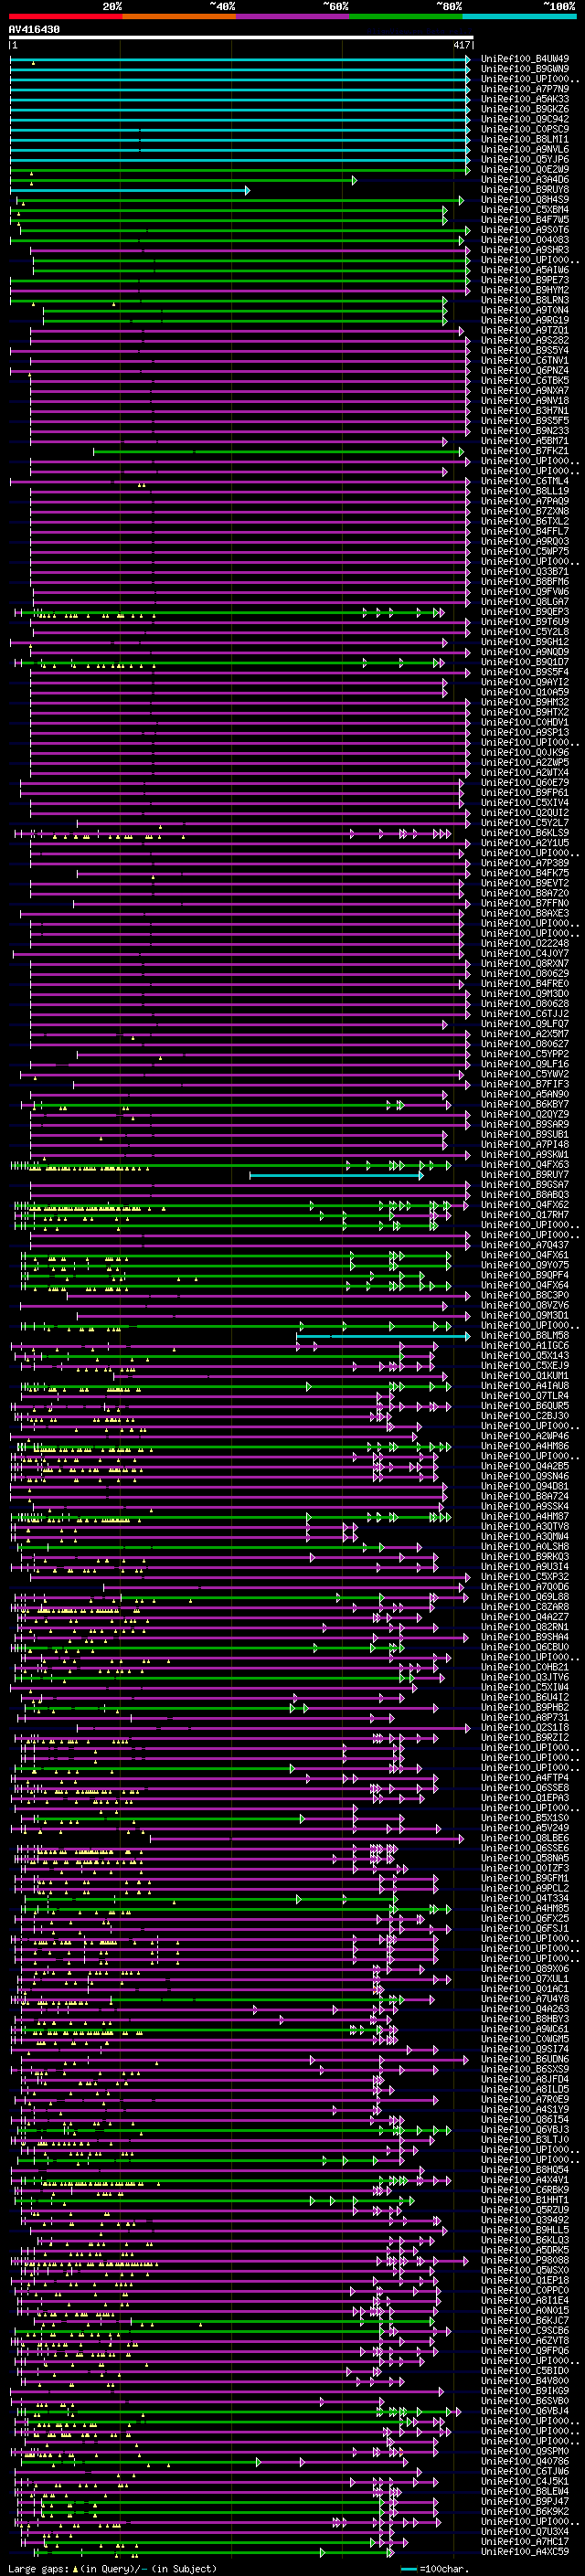Click the red 20% identity legend segment
This screenshot has width=585, height=2576.
tap(66, 16)
